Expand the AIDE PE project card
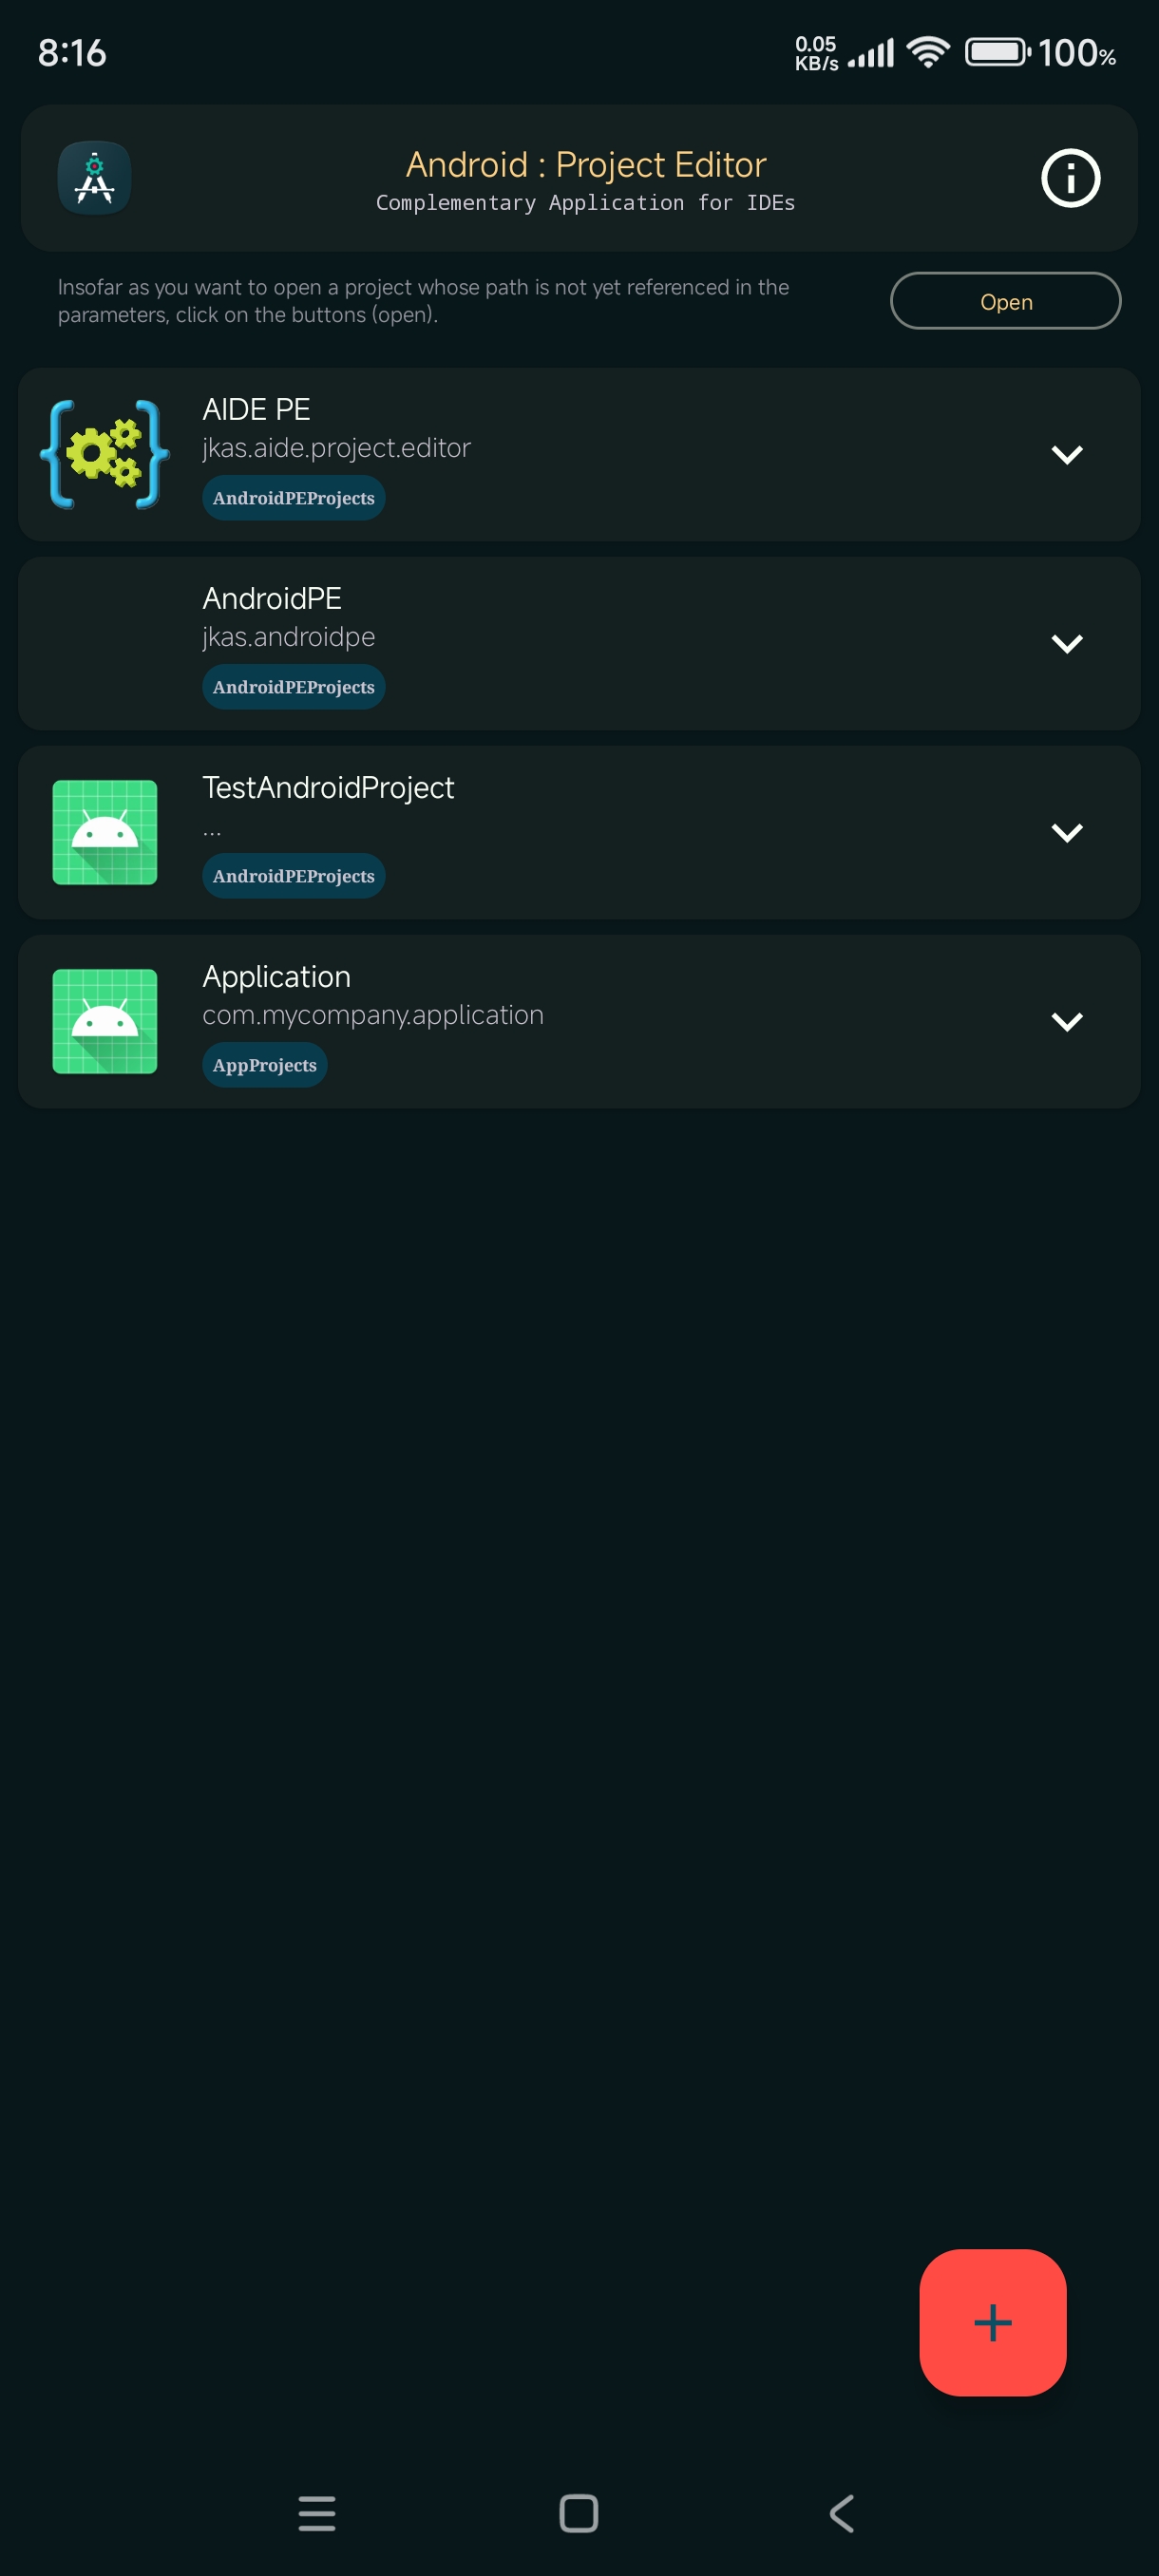Screen dimensions: 1159x2576 (1067, 455)
